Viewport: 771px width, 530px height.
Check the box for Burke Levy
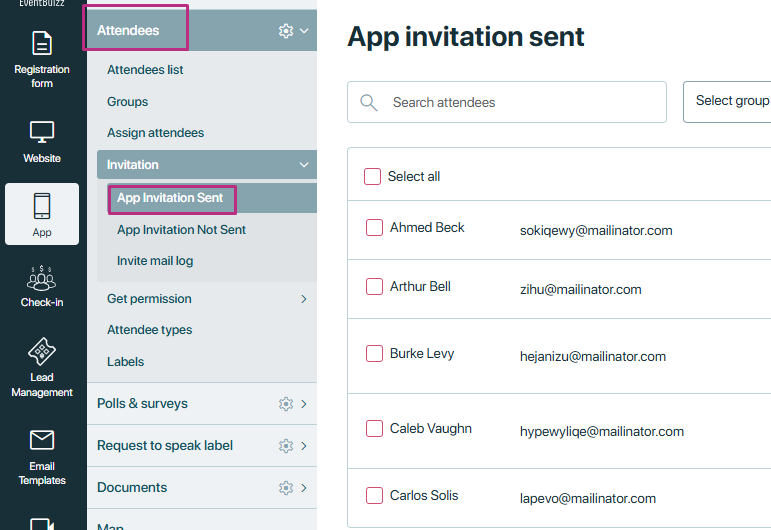click(374, 353)
